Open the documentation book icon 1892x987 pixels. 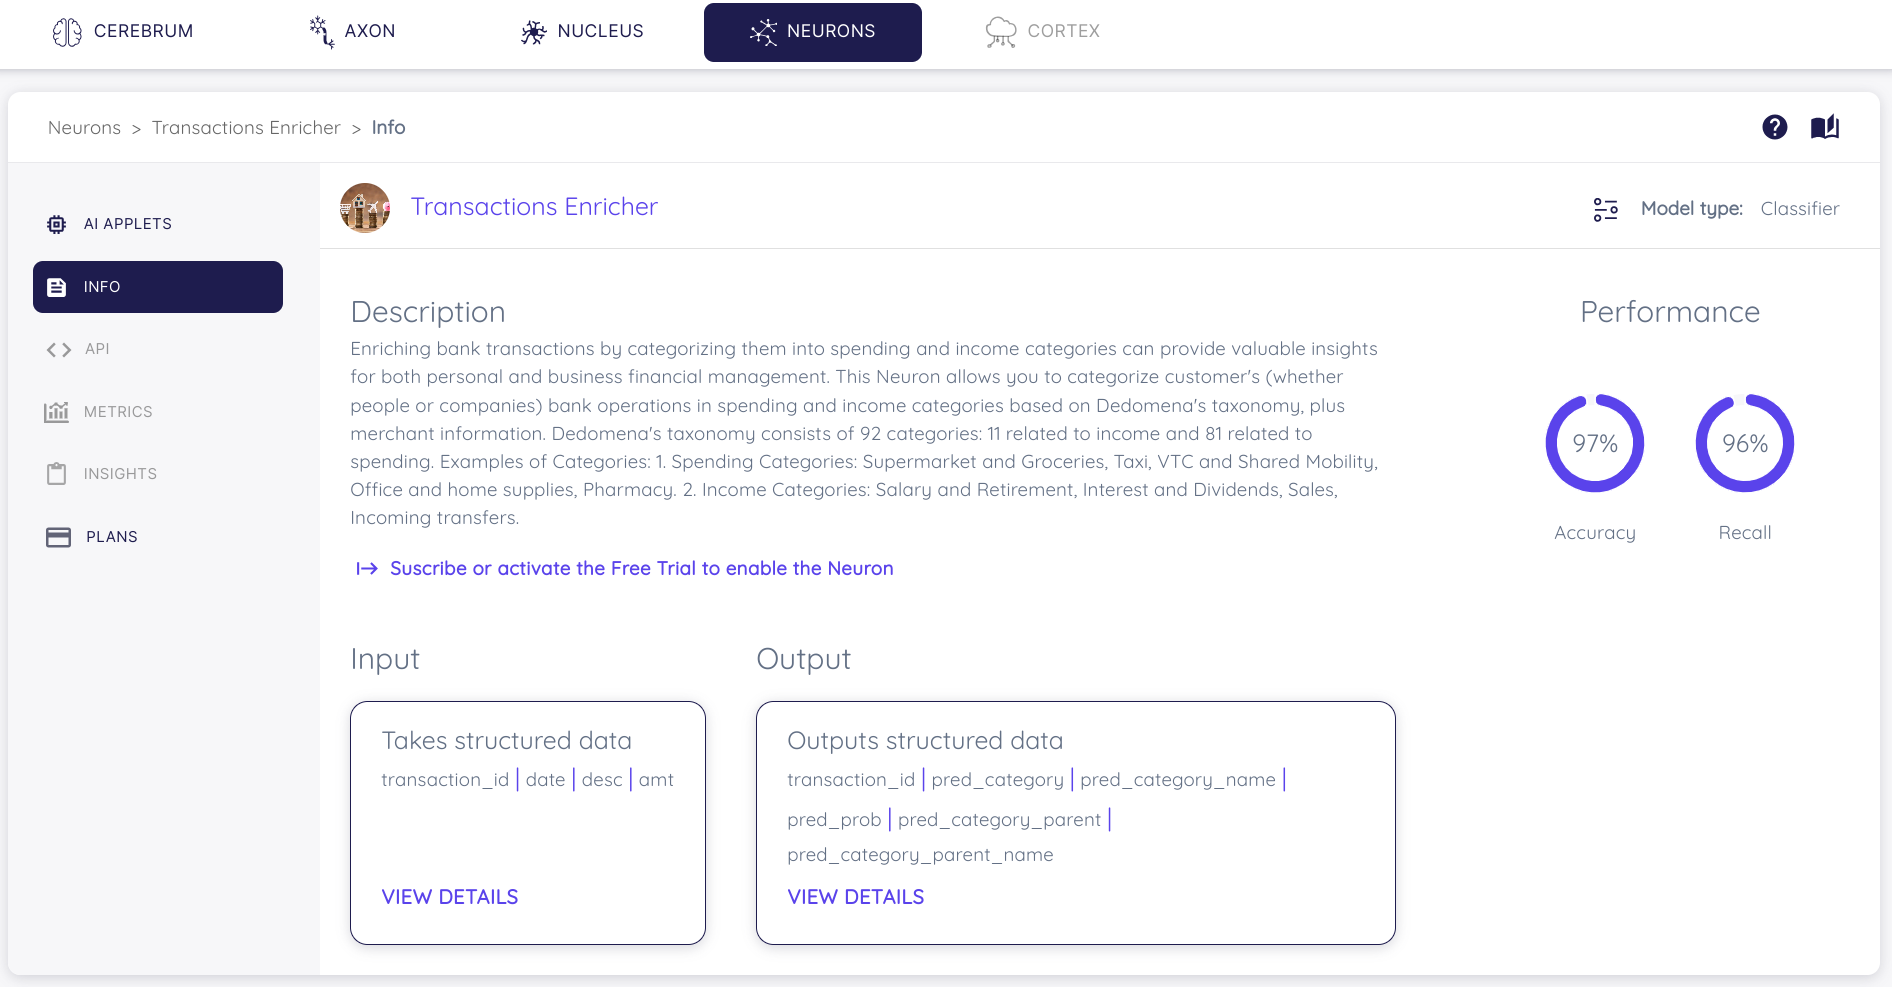pos(1825,127)
